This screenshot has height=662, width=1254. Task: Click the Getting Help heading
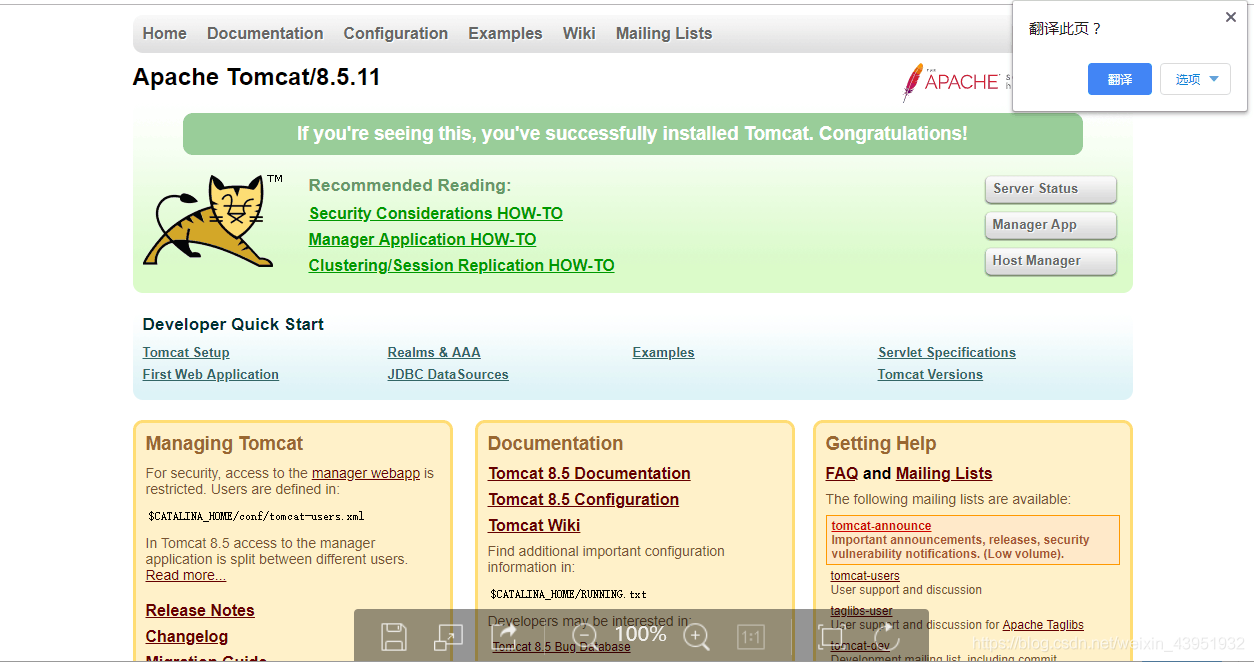click(x=881, y=443)
